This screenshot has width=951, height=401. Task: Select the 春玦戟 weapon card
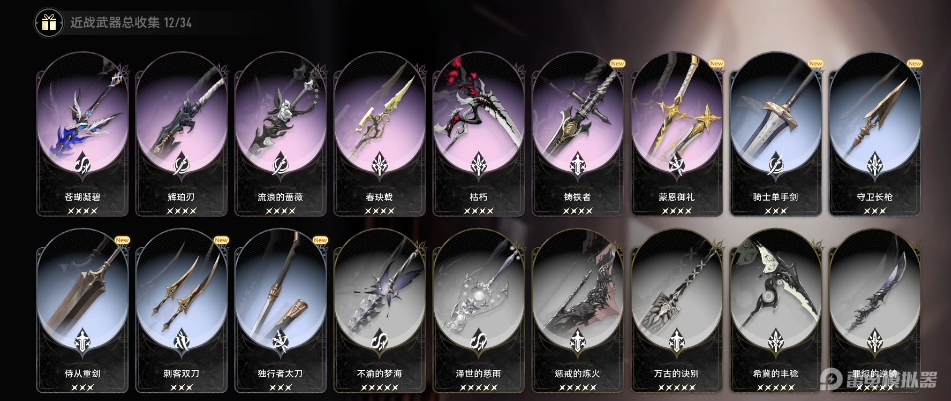click(x=380, y=133)
